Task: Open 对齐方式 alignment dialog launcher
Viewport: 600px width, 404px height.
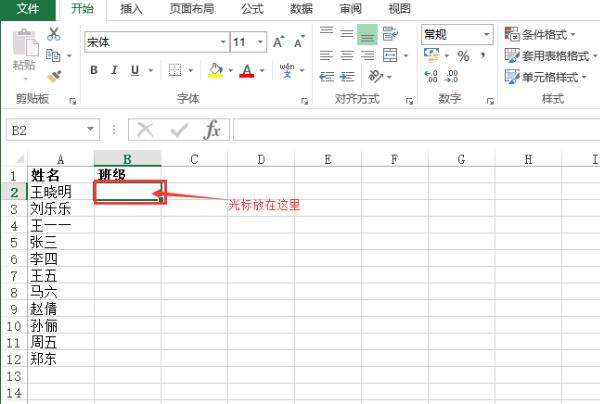Action: [x=409, y=101]
